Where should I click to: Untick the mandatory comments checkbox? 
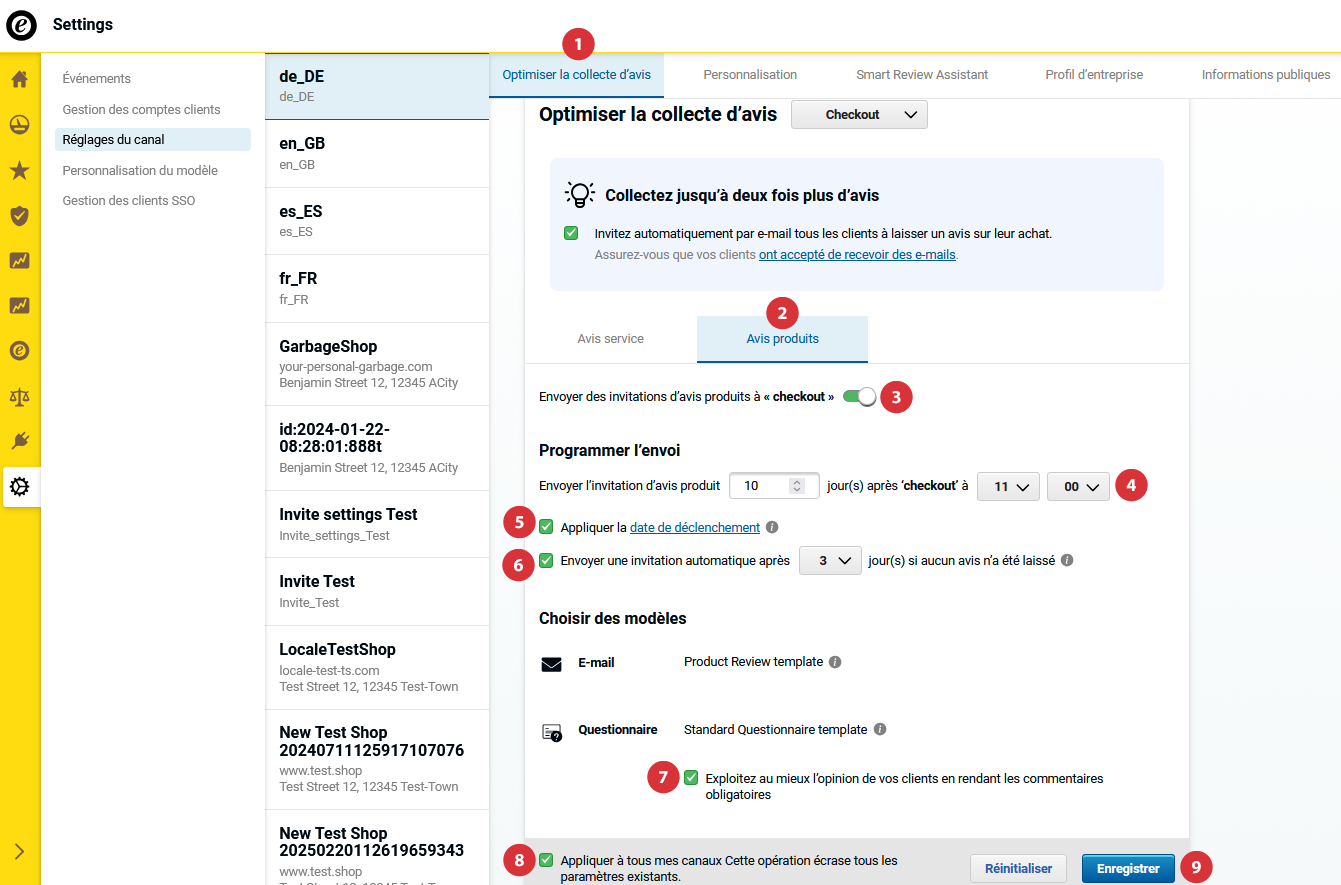pos(691,778)
